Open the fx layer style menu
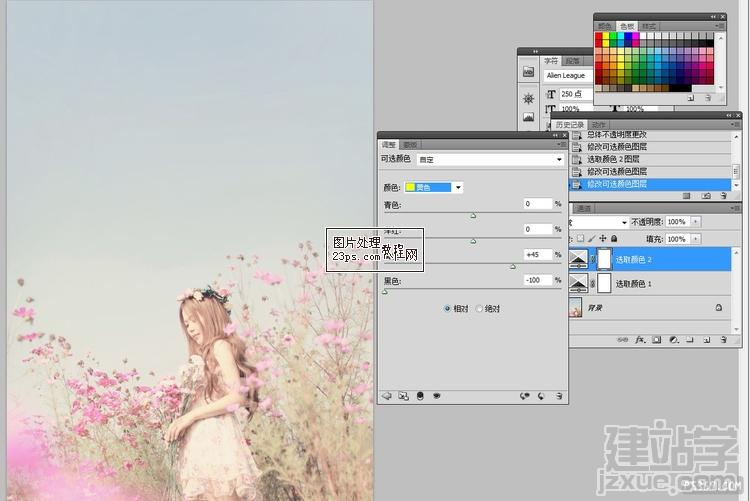 640,340
